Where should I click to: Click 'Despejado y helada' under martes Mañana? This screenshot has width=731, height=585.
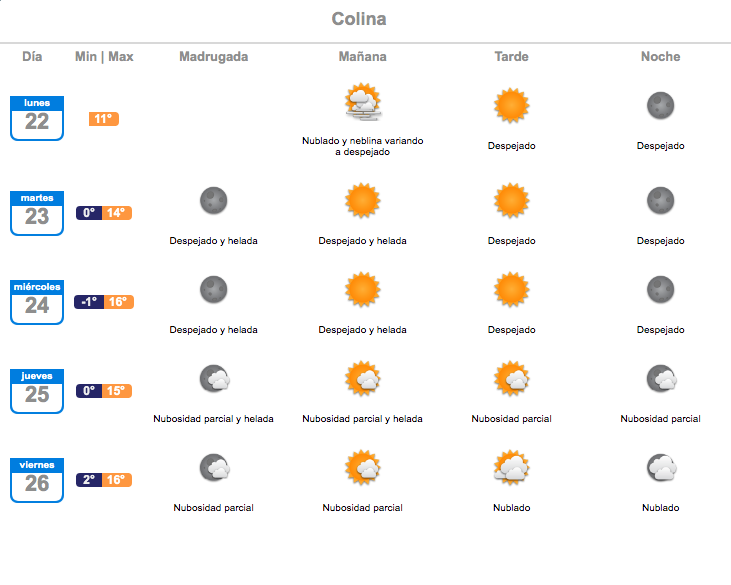click(x=363, y=241)
